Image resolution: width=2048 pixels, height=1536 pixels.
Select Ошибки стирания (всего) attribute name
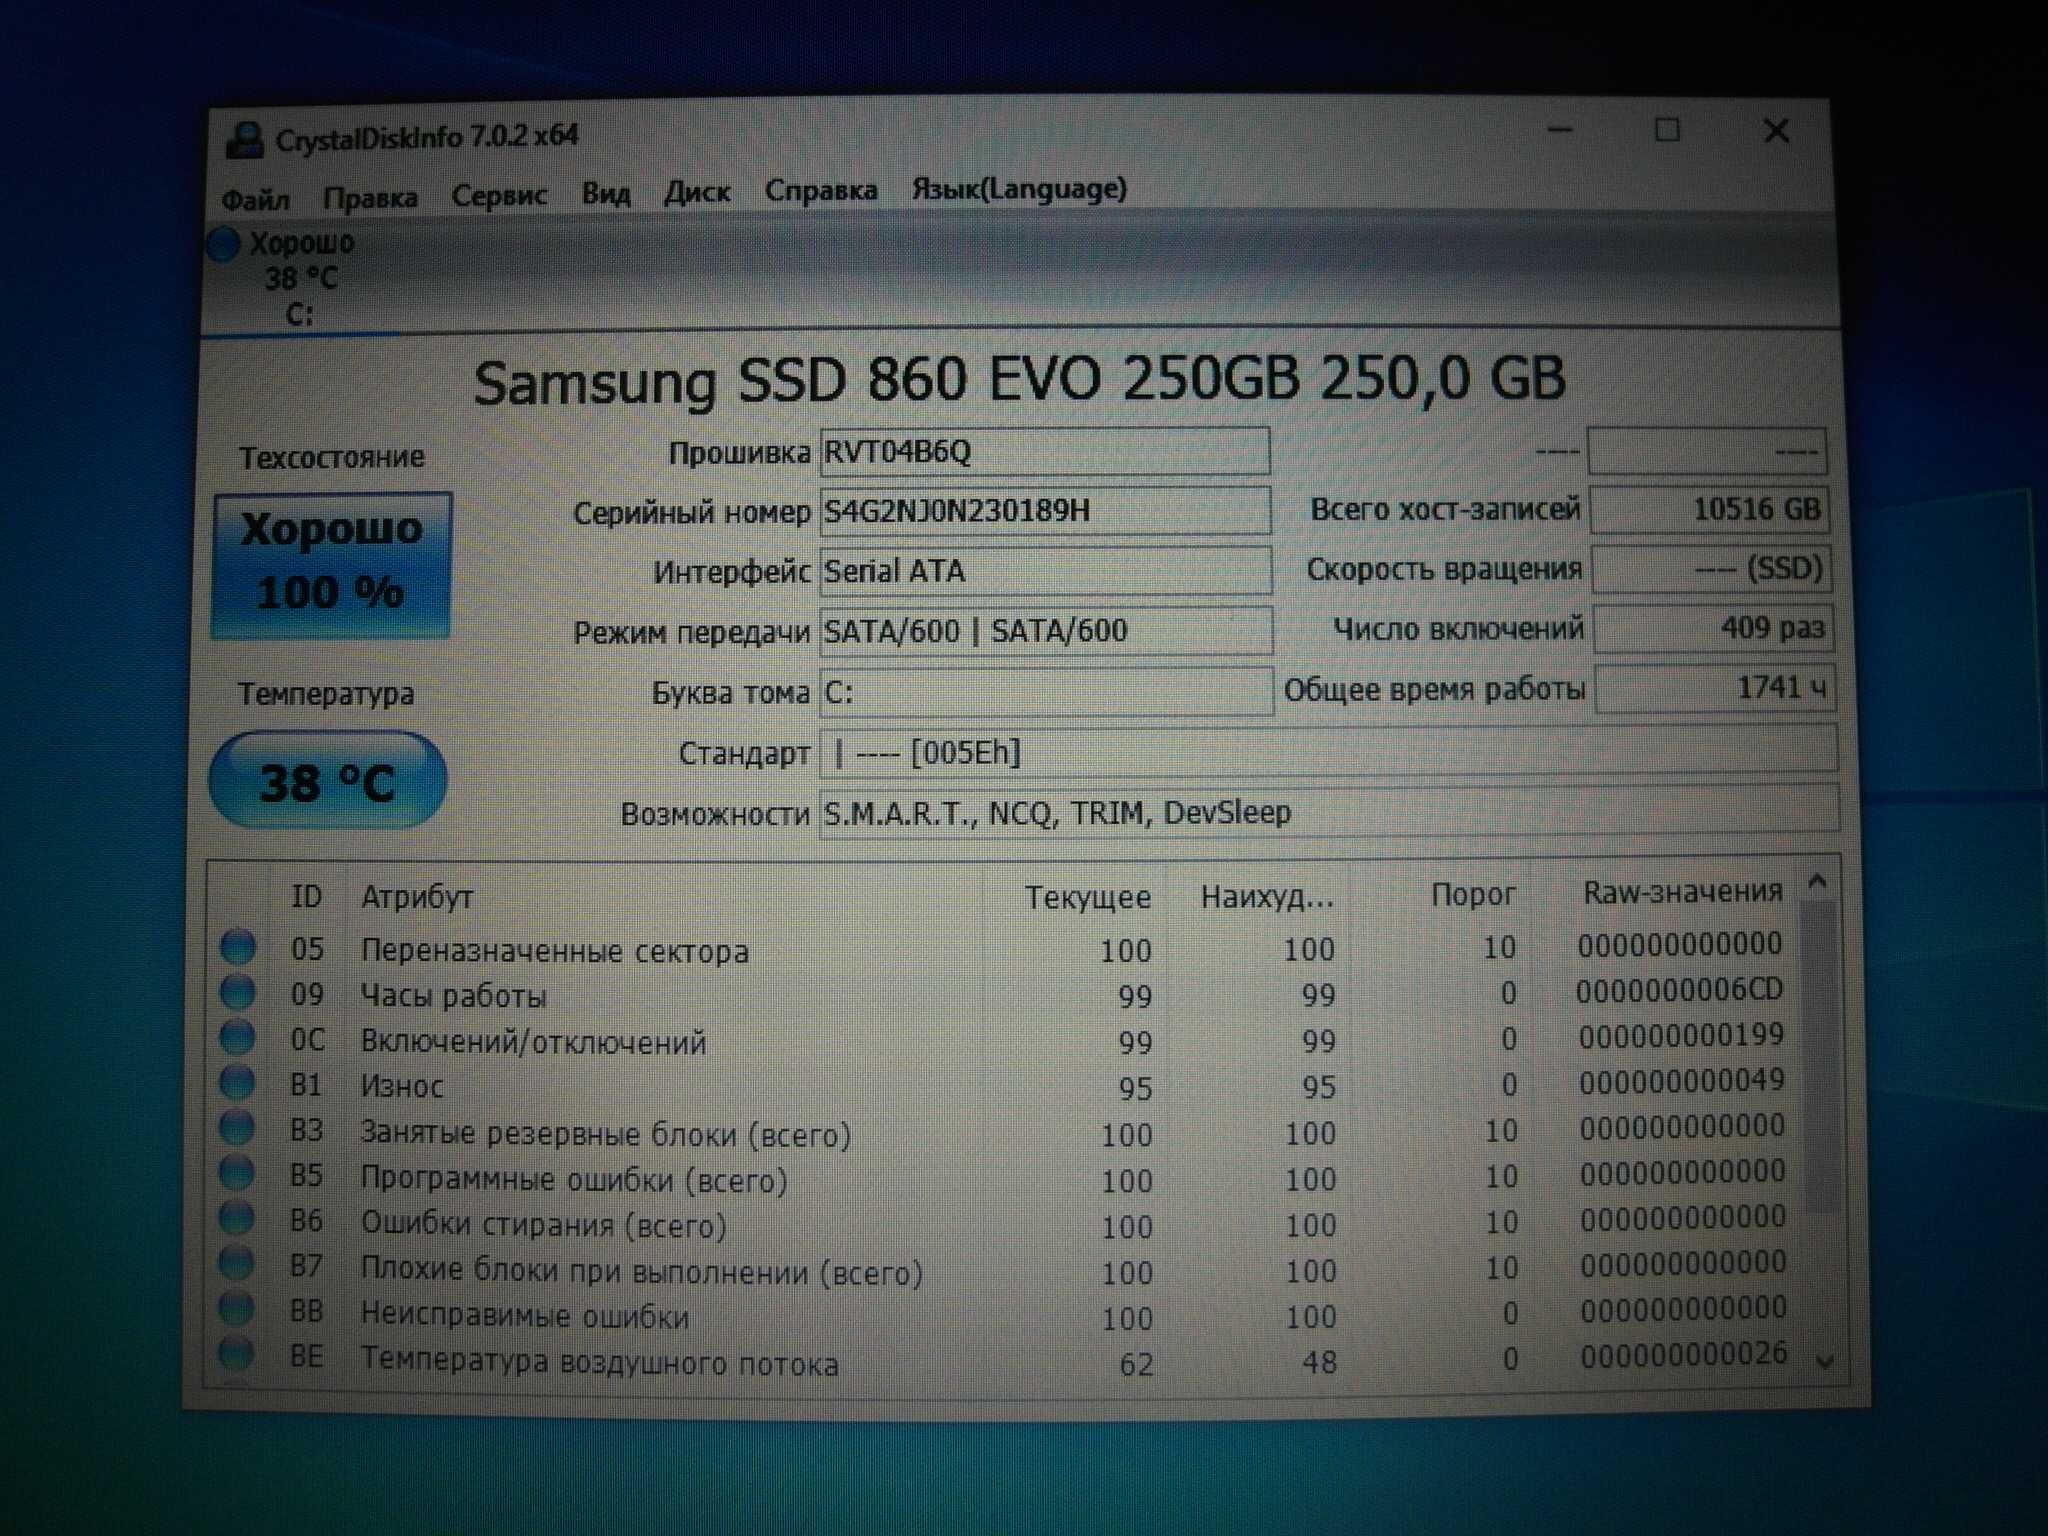[544, 1225]
